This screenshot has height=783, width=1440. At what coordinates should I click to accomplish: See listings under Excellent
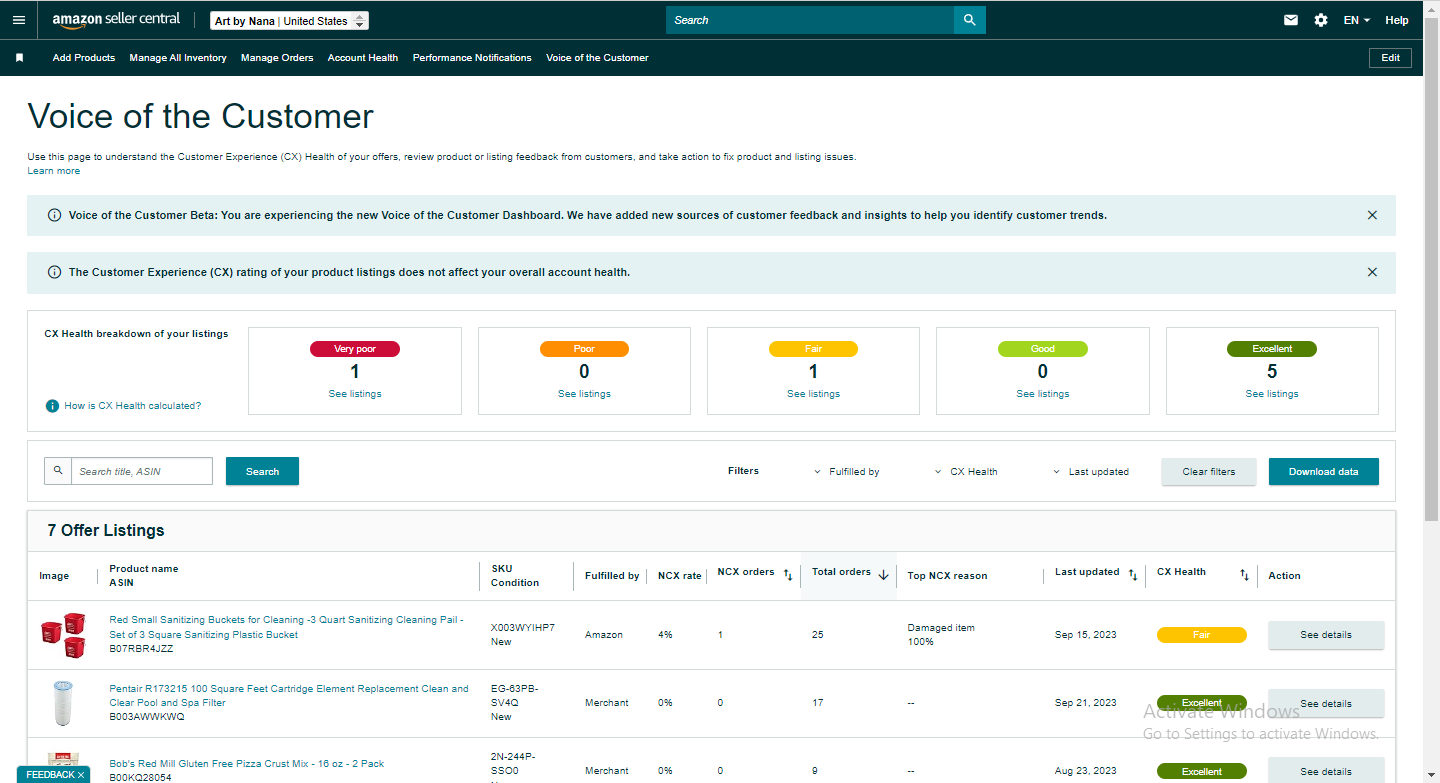coord(1272,394)
